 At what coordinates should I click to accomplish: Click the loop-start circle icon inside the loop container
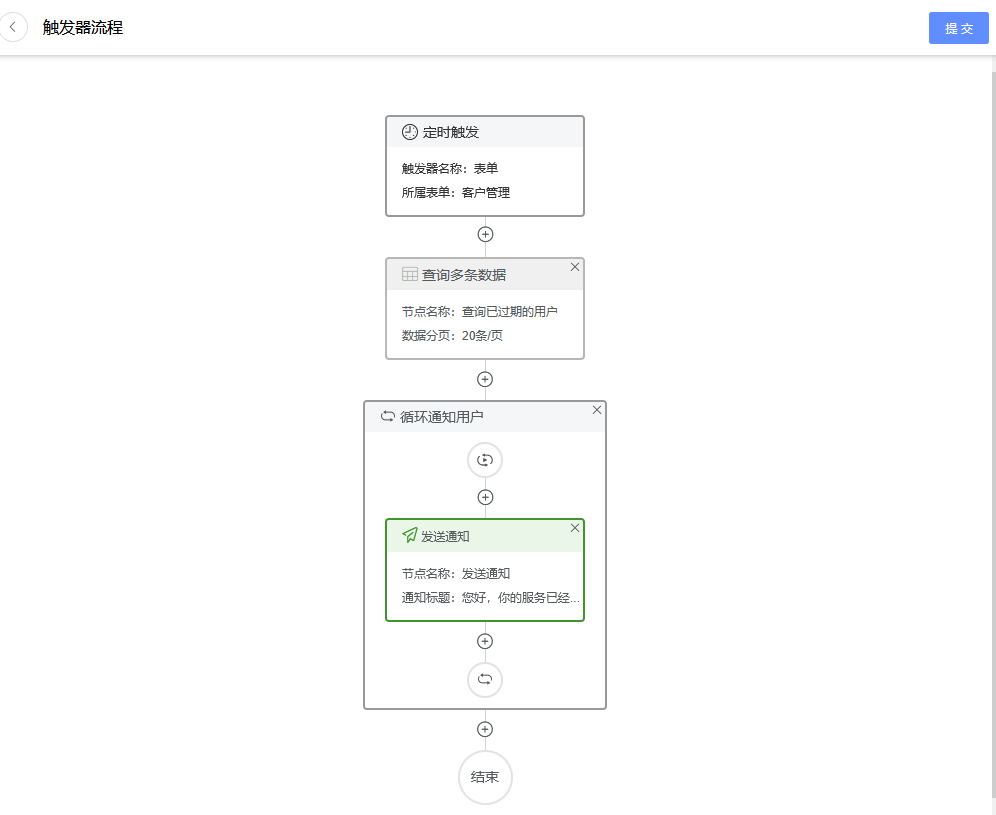tap(485, 460)
